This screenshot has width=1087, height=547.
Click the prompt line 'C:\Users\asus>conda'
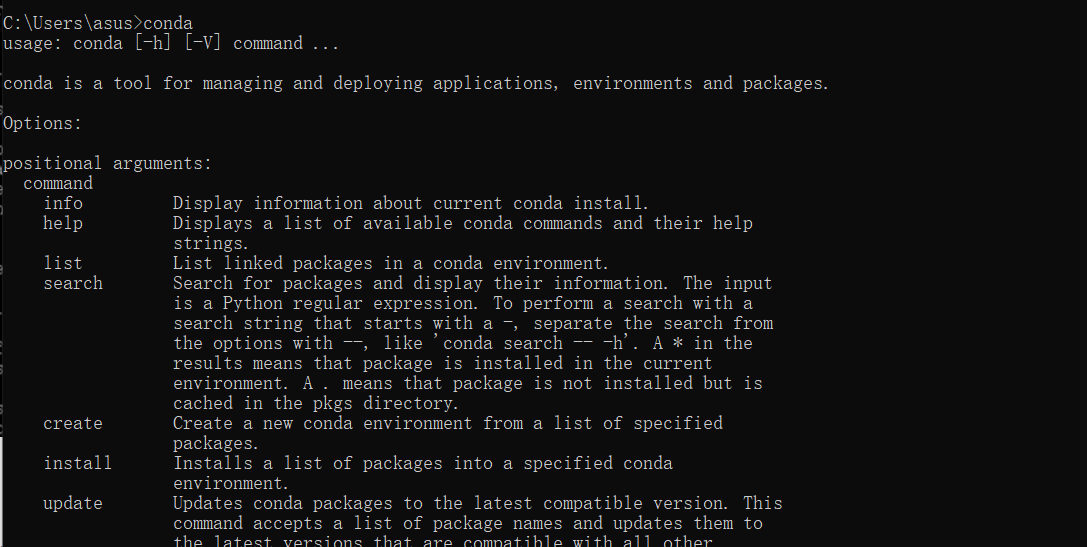tap(98, 24)
